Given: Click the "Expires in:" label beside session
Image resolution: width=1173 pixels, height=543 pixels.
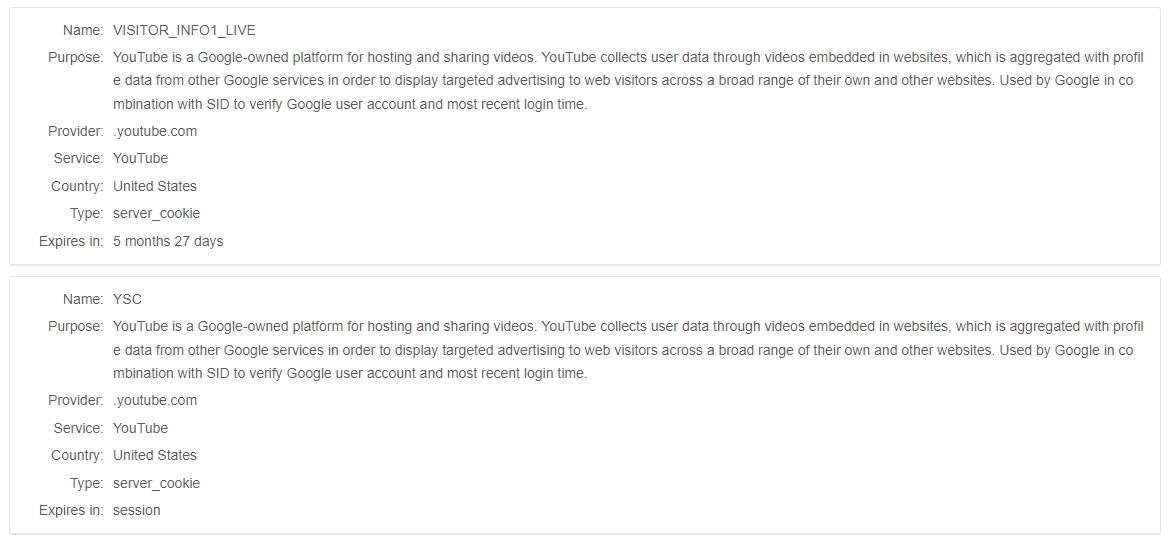Looking at the screenshot, I should (x=71, y=510).
